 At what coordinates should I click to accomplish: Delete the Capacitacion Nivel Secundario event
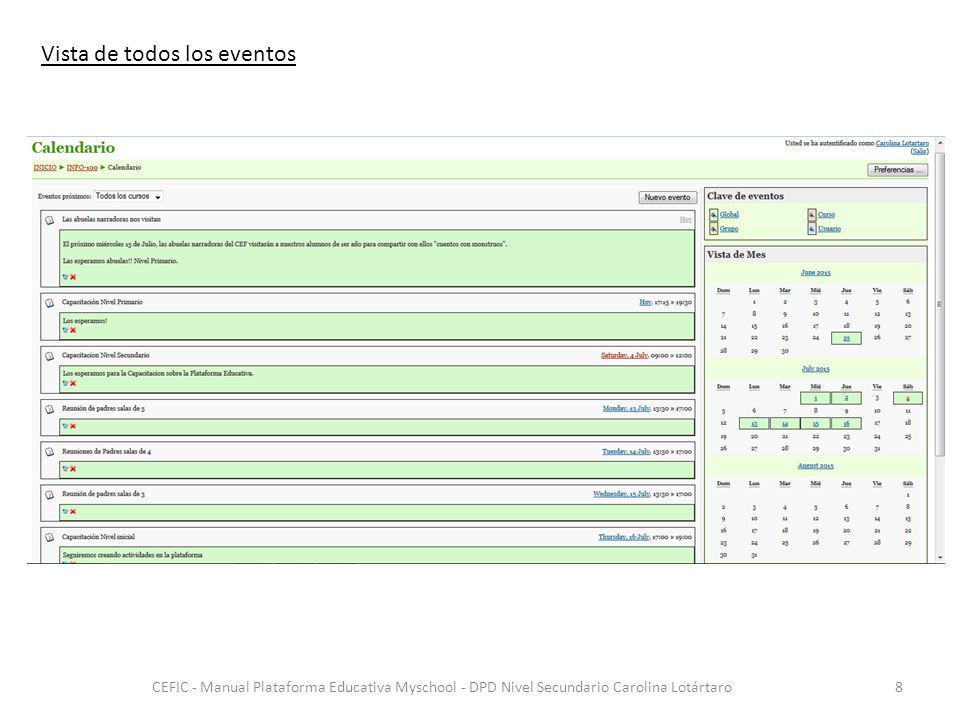(x=73, y=383)
